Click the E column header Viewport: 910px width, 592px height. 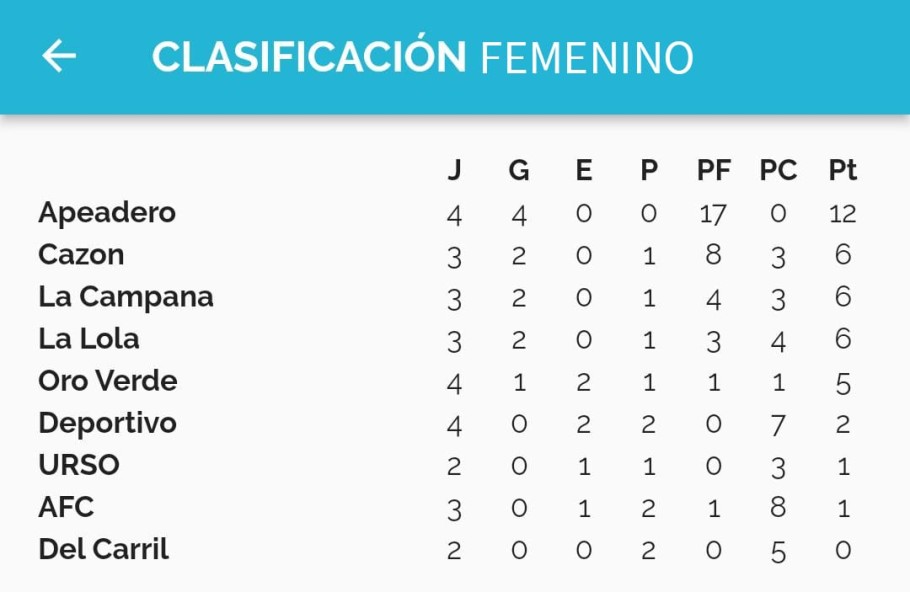pos(584,170)
